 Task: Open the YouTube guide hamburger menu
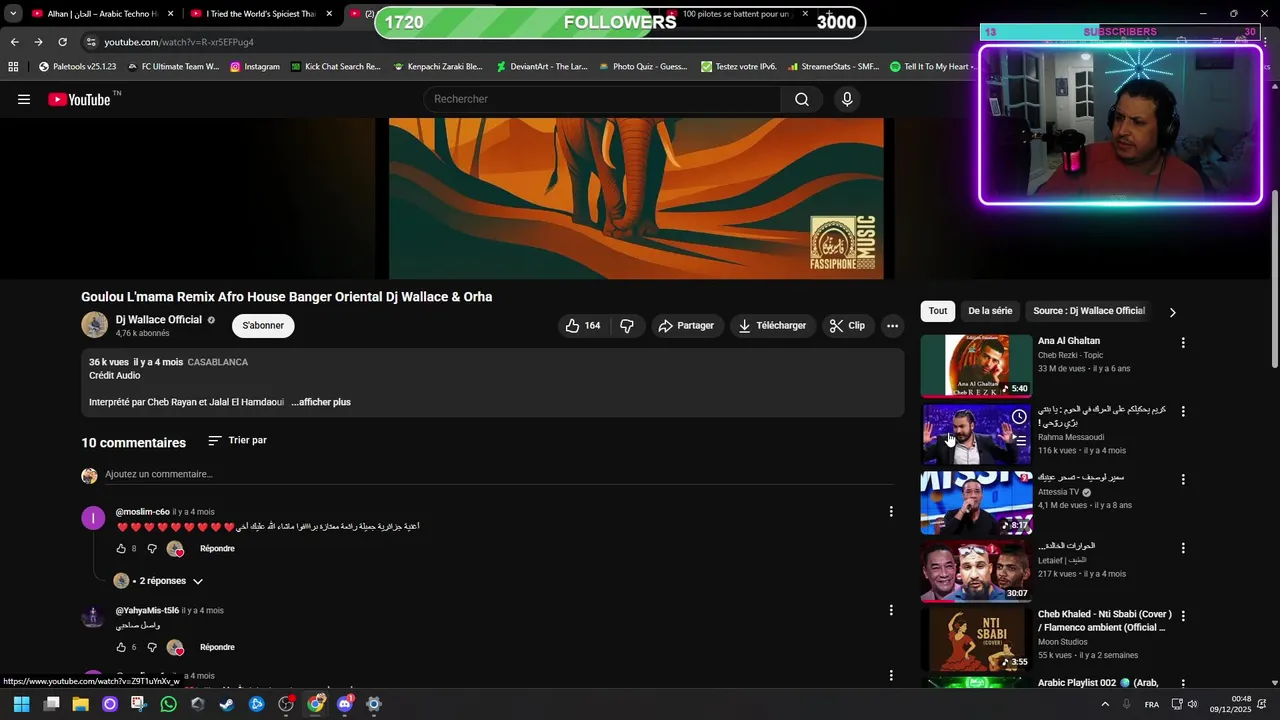click(24, 99)
